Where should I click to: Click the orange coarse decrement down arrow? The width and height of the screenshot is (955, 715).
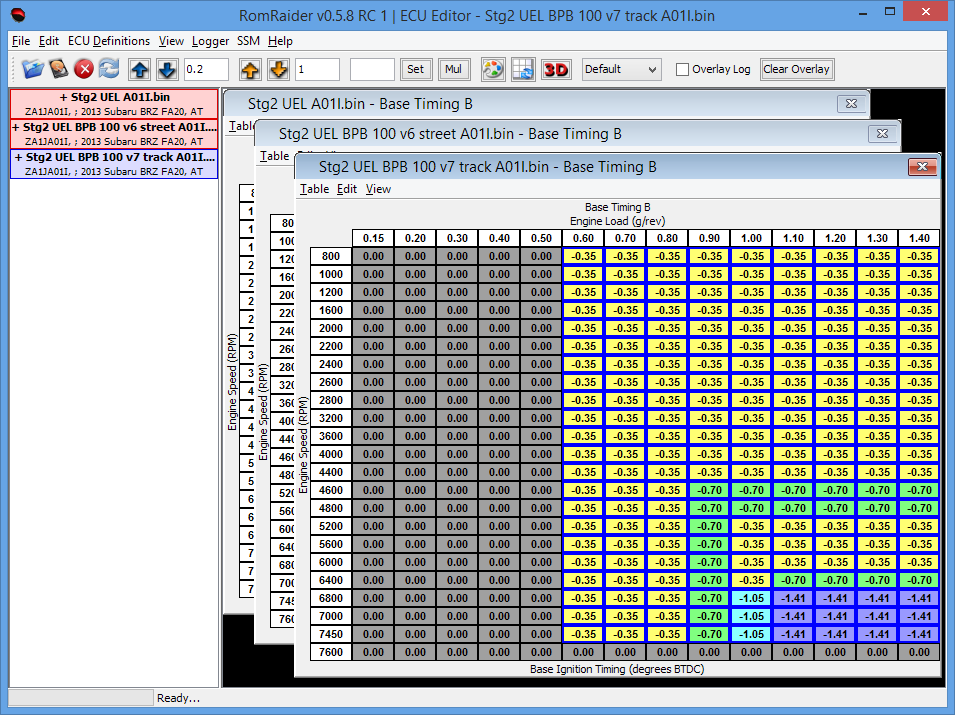[x=279, y=69]
